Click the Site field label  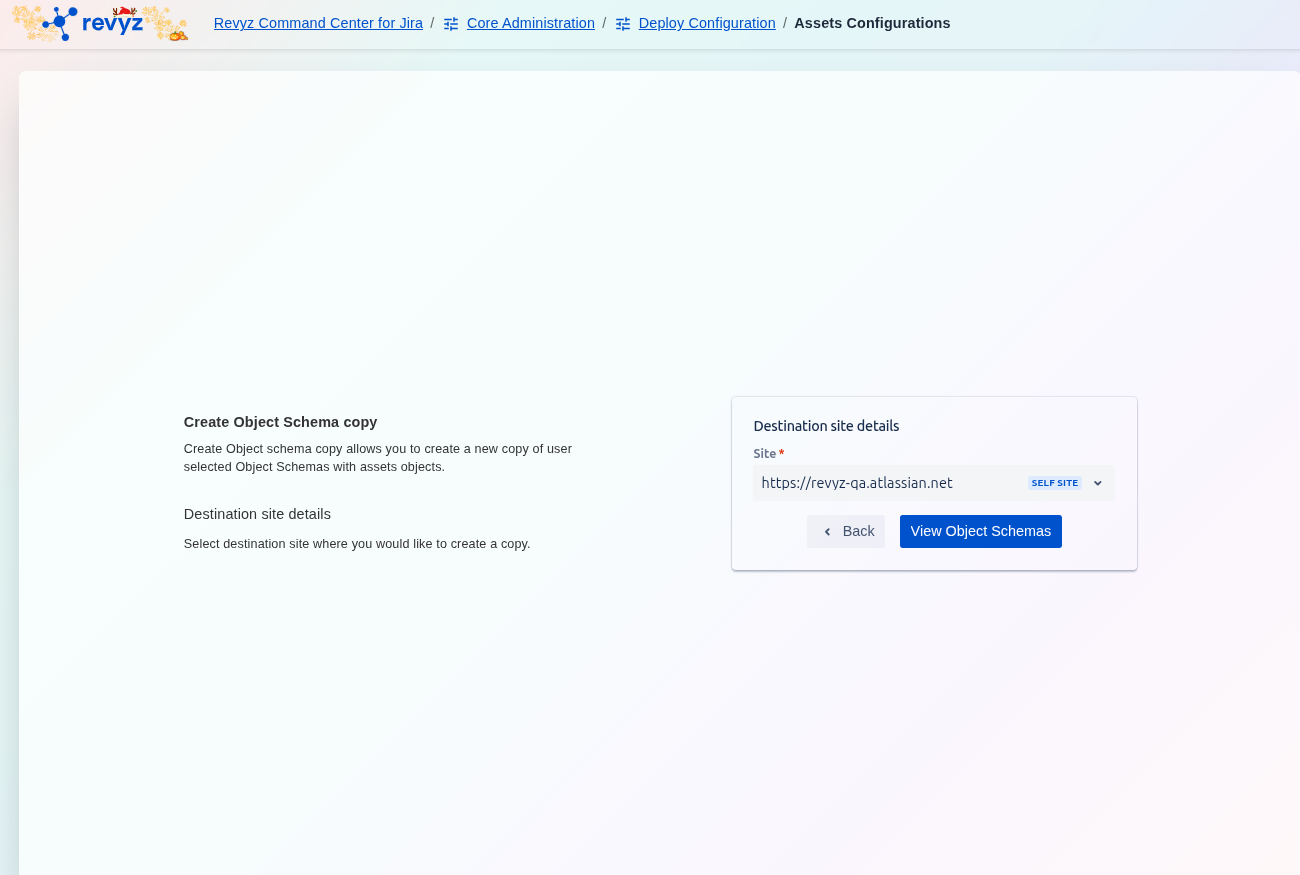coord(764,453)
